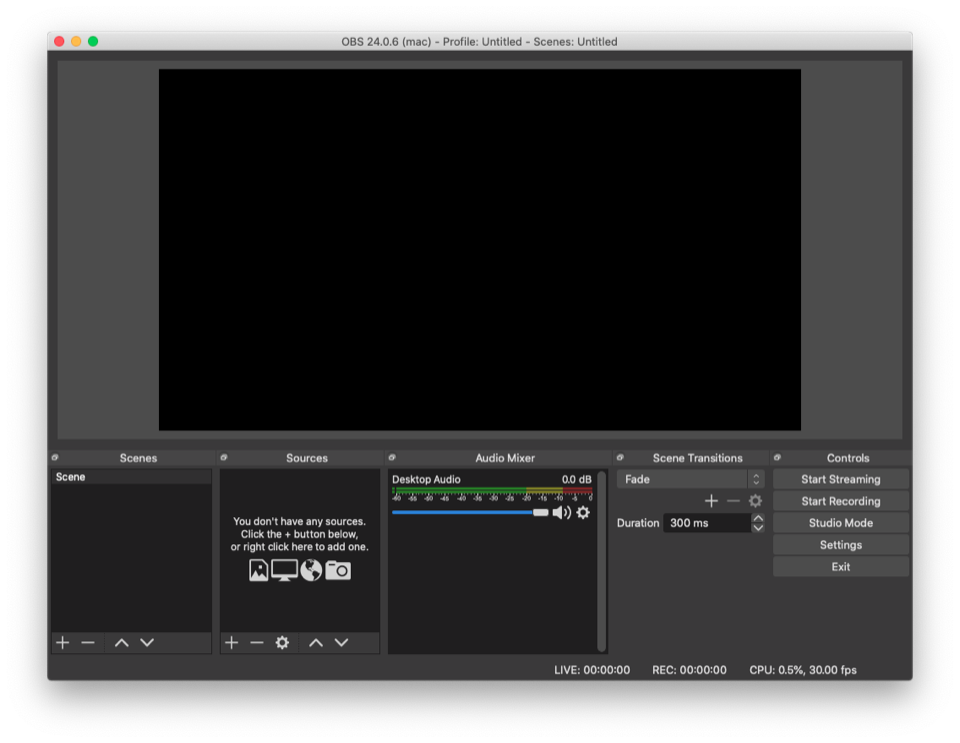Click the Duration 300 ms input field
This screenshot has height=743, width=960.
coord(706,523)
